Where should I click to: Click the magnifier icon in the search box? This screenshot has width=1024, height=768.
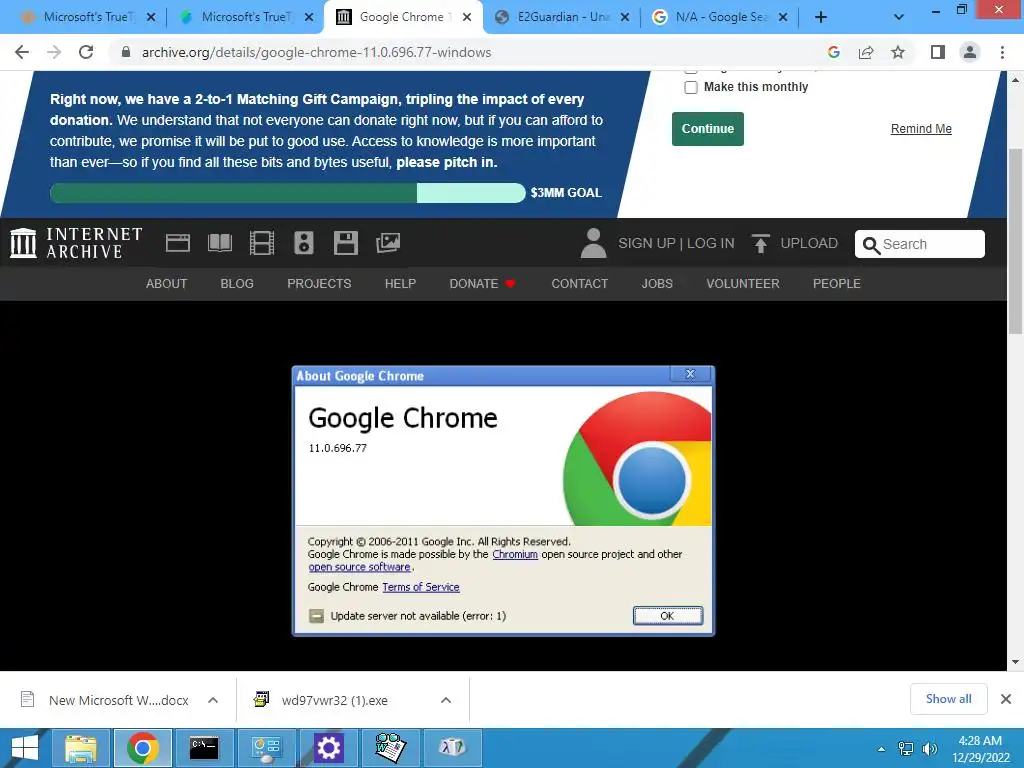(x=871, y=245)
